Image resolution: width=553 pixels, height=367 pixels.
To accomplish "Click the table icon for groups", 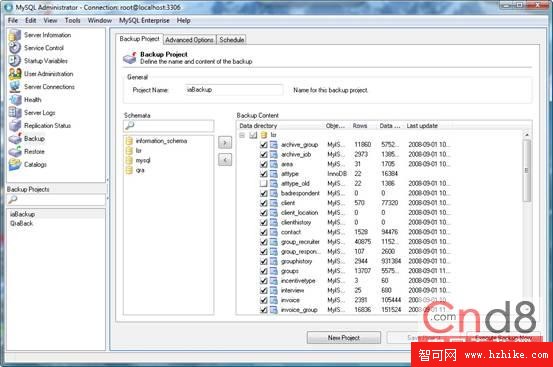I will pos(274,271).
